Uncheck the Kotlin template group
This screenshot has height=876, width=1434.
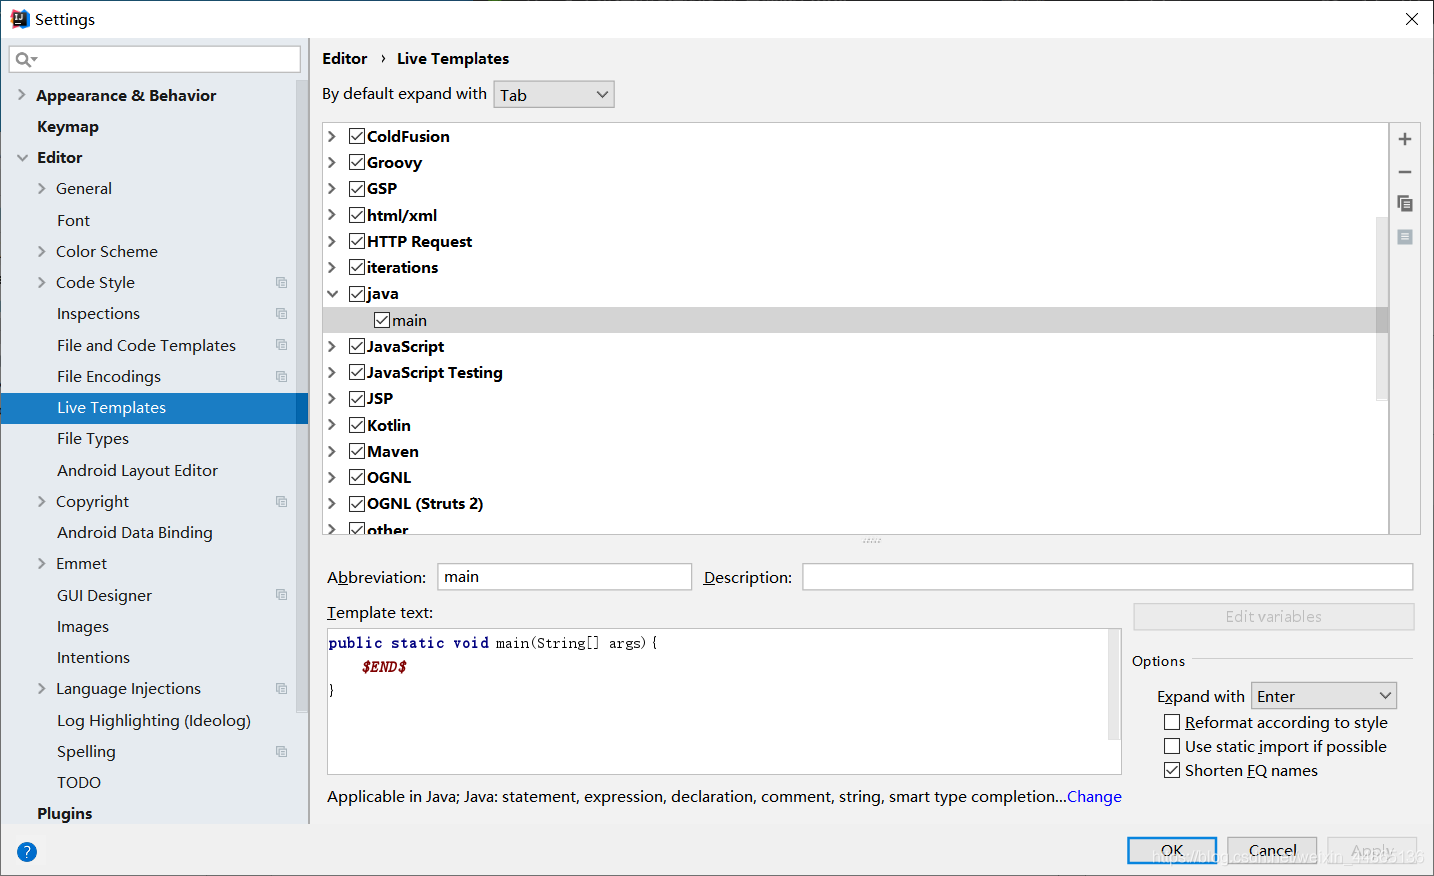click(357, 425)
